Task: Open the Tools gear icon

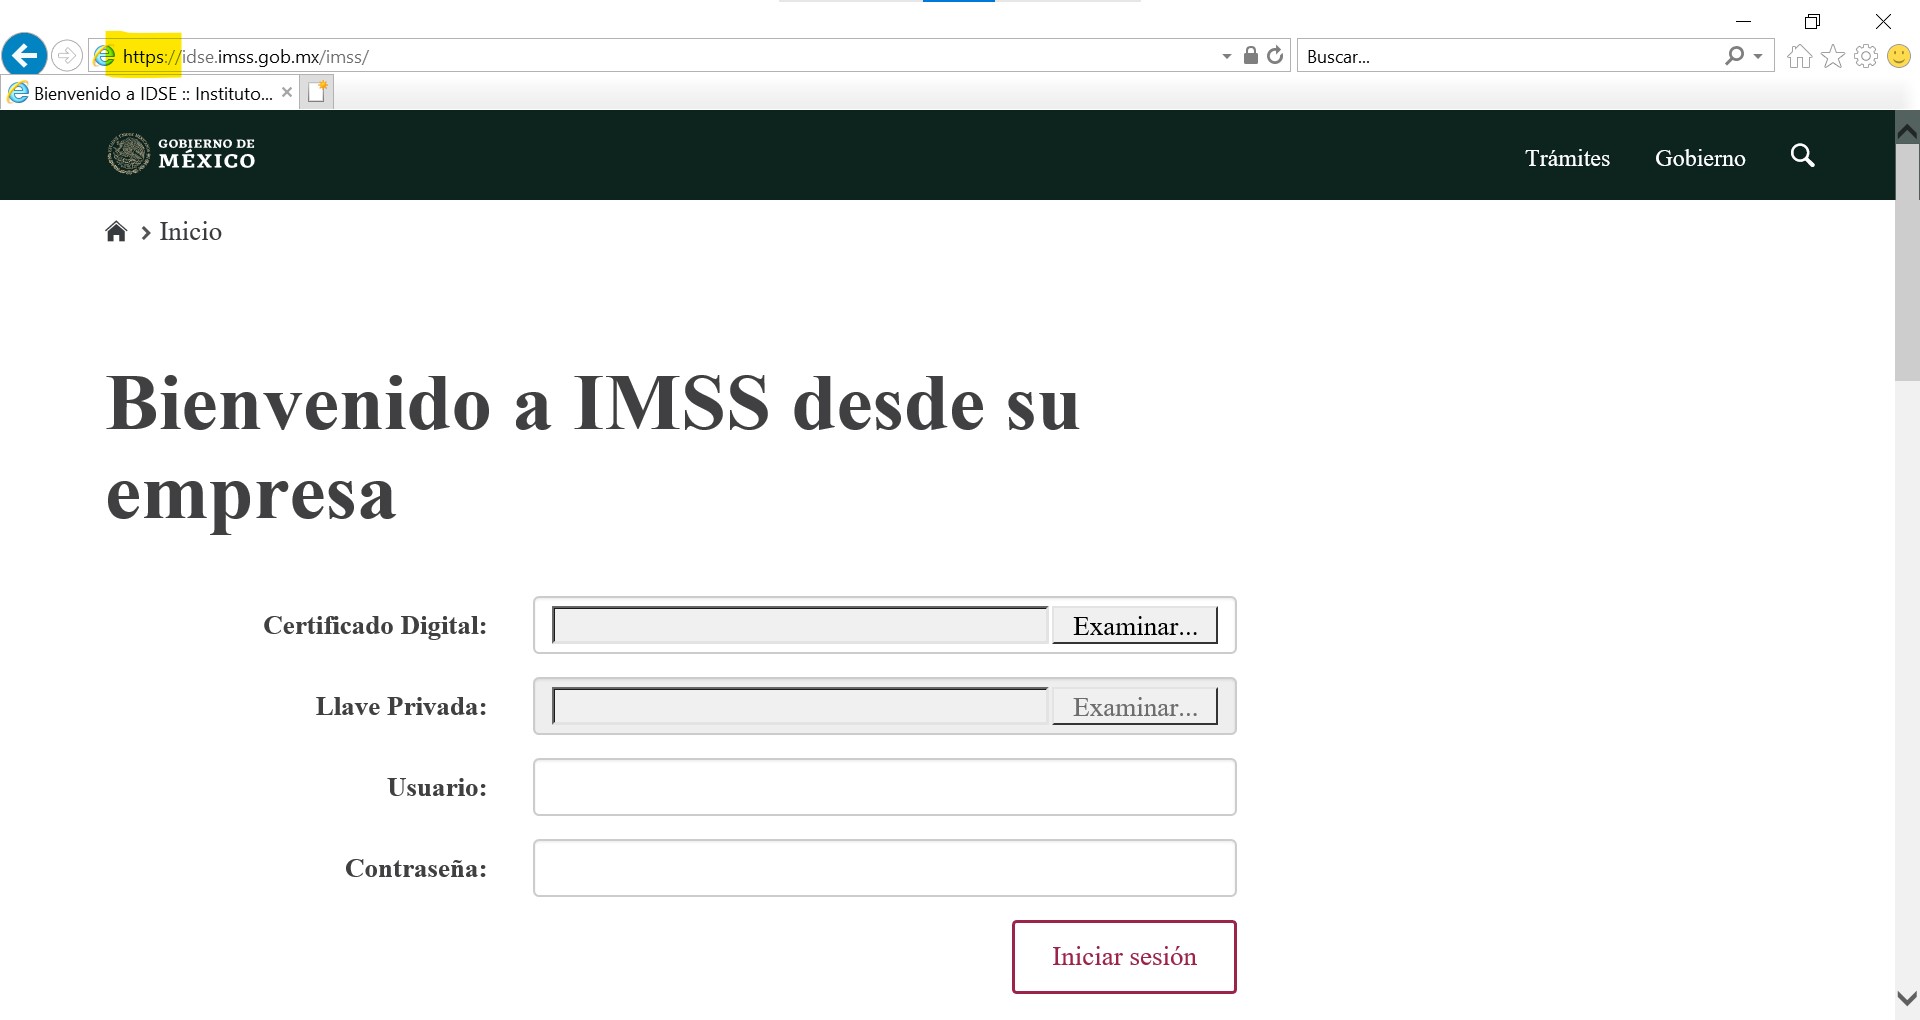Action: (x=1866, y=56)
